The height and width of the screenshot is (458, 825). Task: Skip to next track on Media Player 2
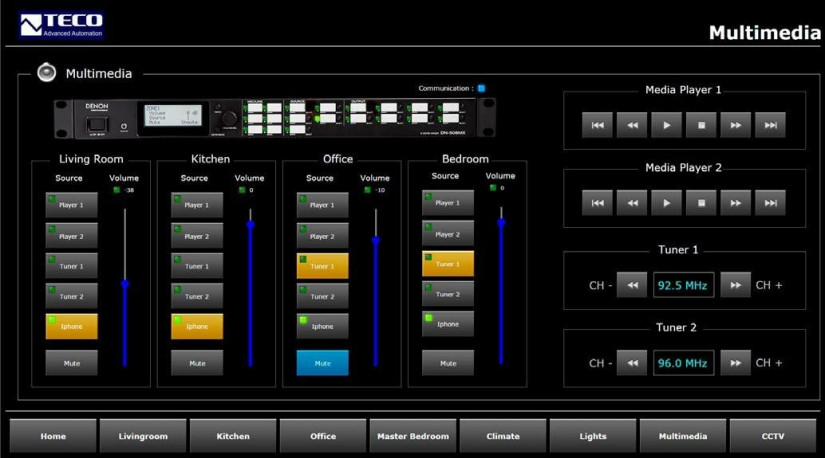(x=770, y=203)
